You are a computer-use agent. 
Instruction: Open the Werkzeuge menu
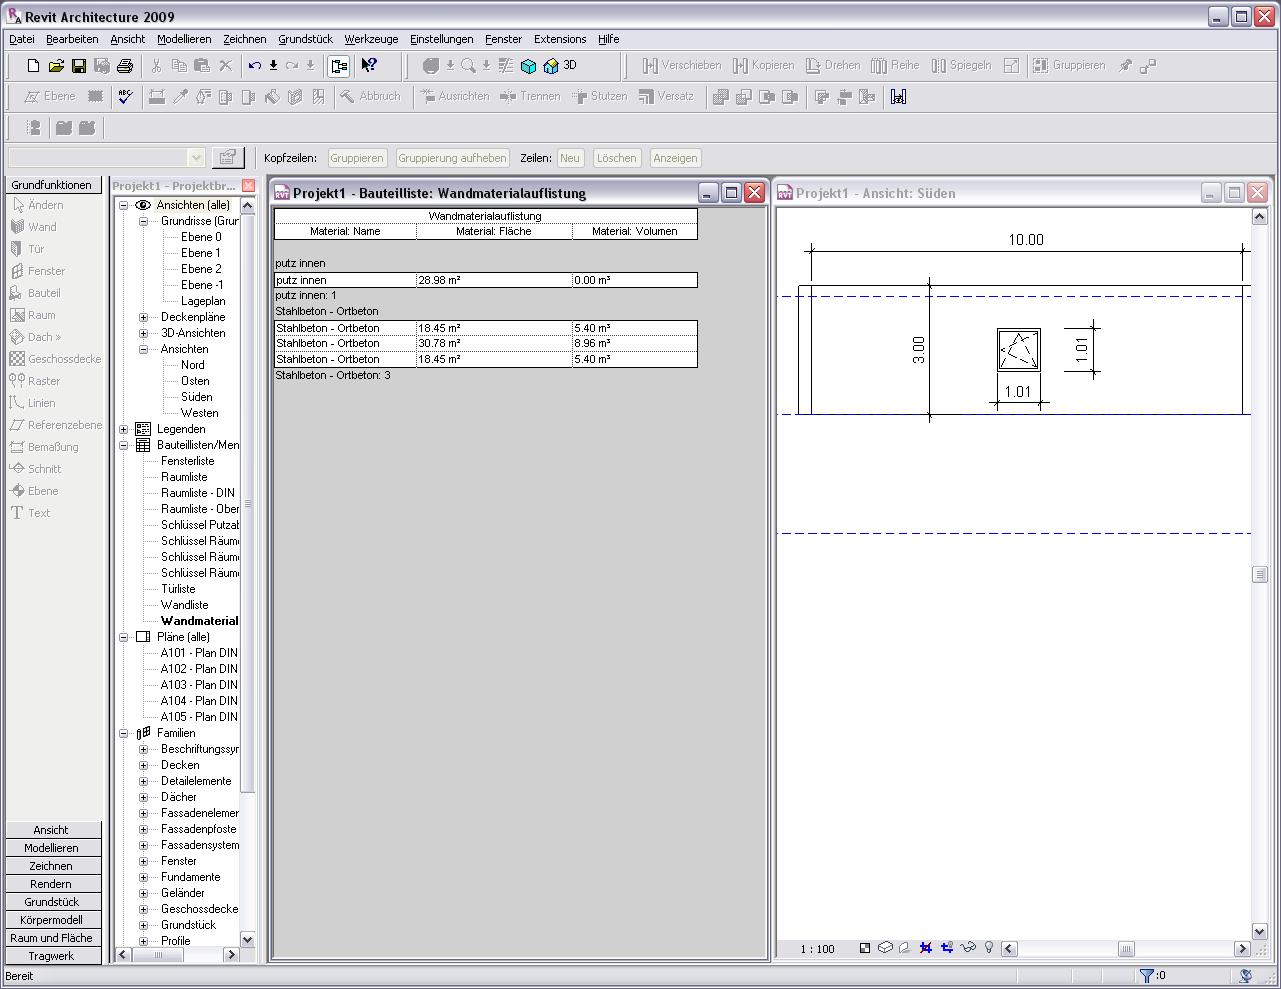tap(371, 39)
